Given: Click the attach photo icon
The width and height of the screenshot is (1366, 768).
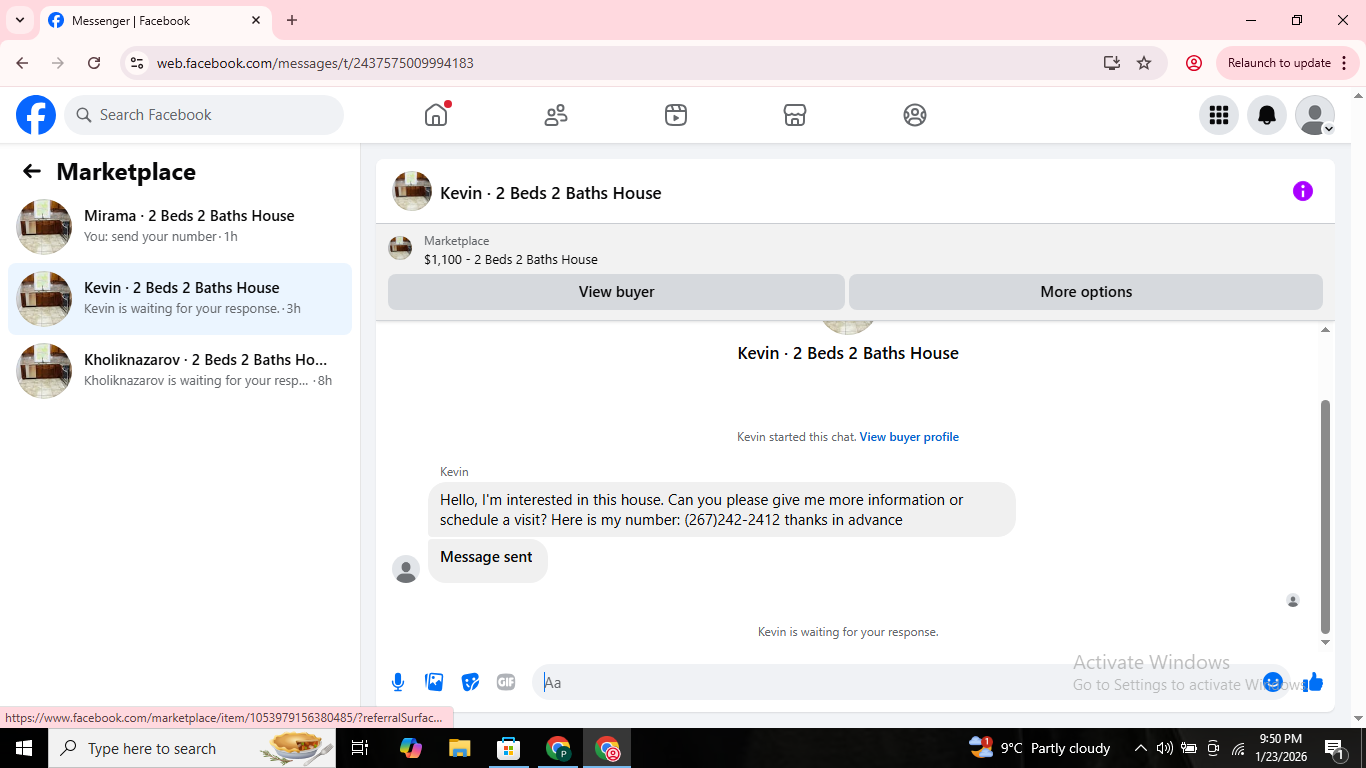Looking at the screenshot, I should click(434, 682).
